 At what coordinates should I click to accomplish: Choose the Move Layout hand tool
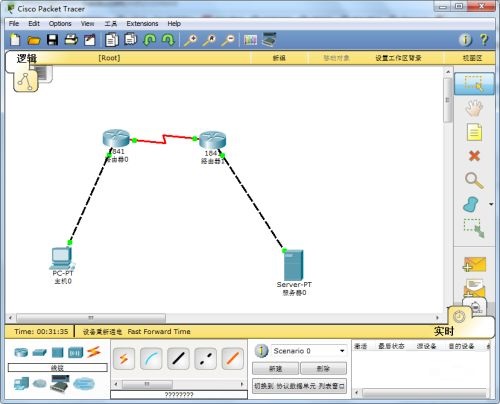[x=474, y=108]
